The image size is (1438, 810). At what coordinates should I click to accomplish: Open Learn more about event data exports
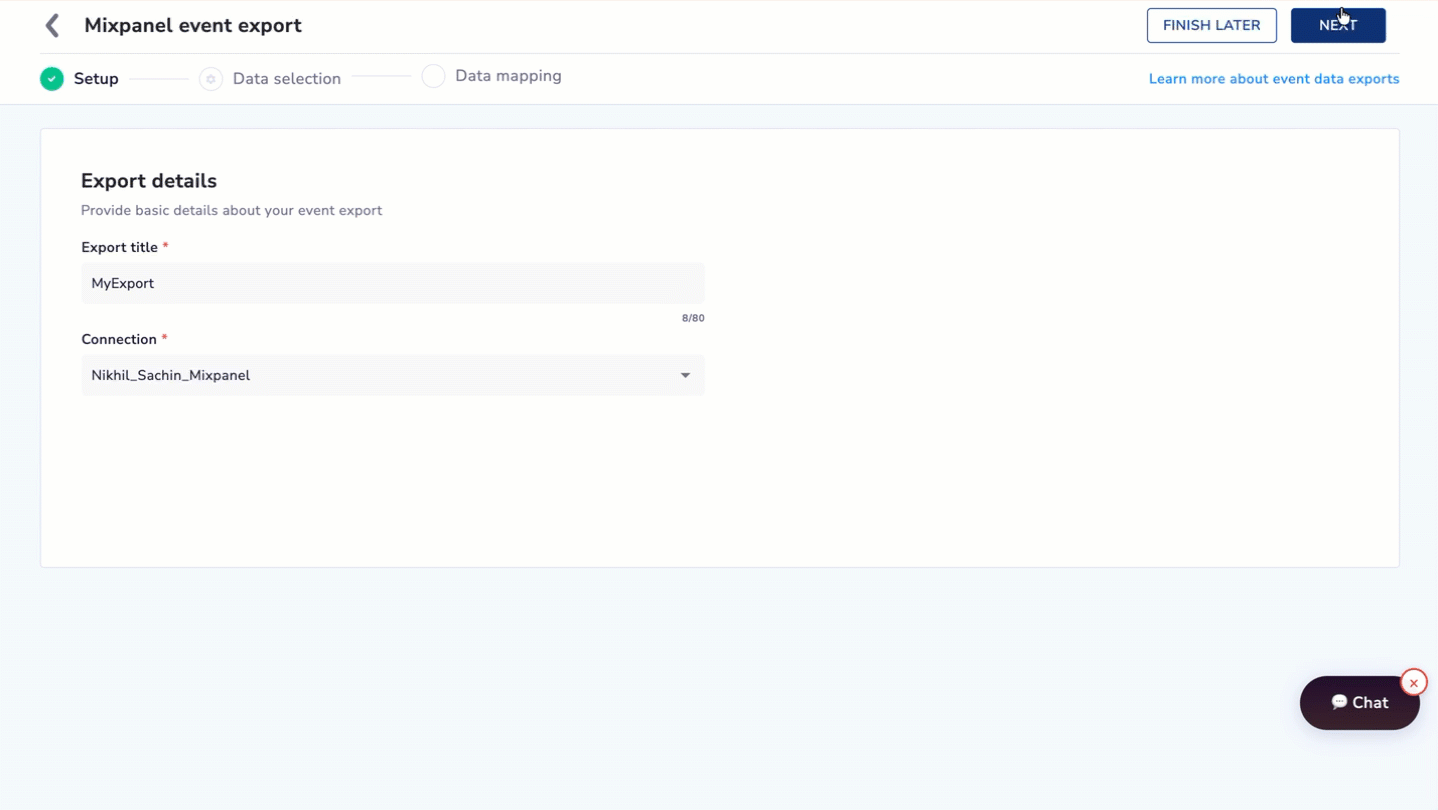1274,79
